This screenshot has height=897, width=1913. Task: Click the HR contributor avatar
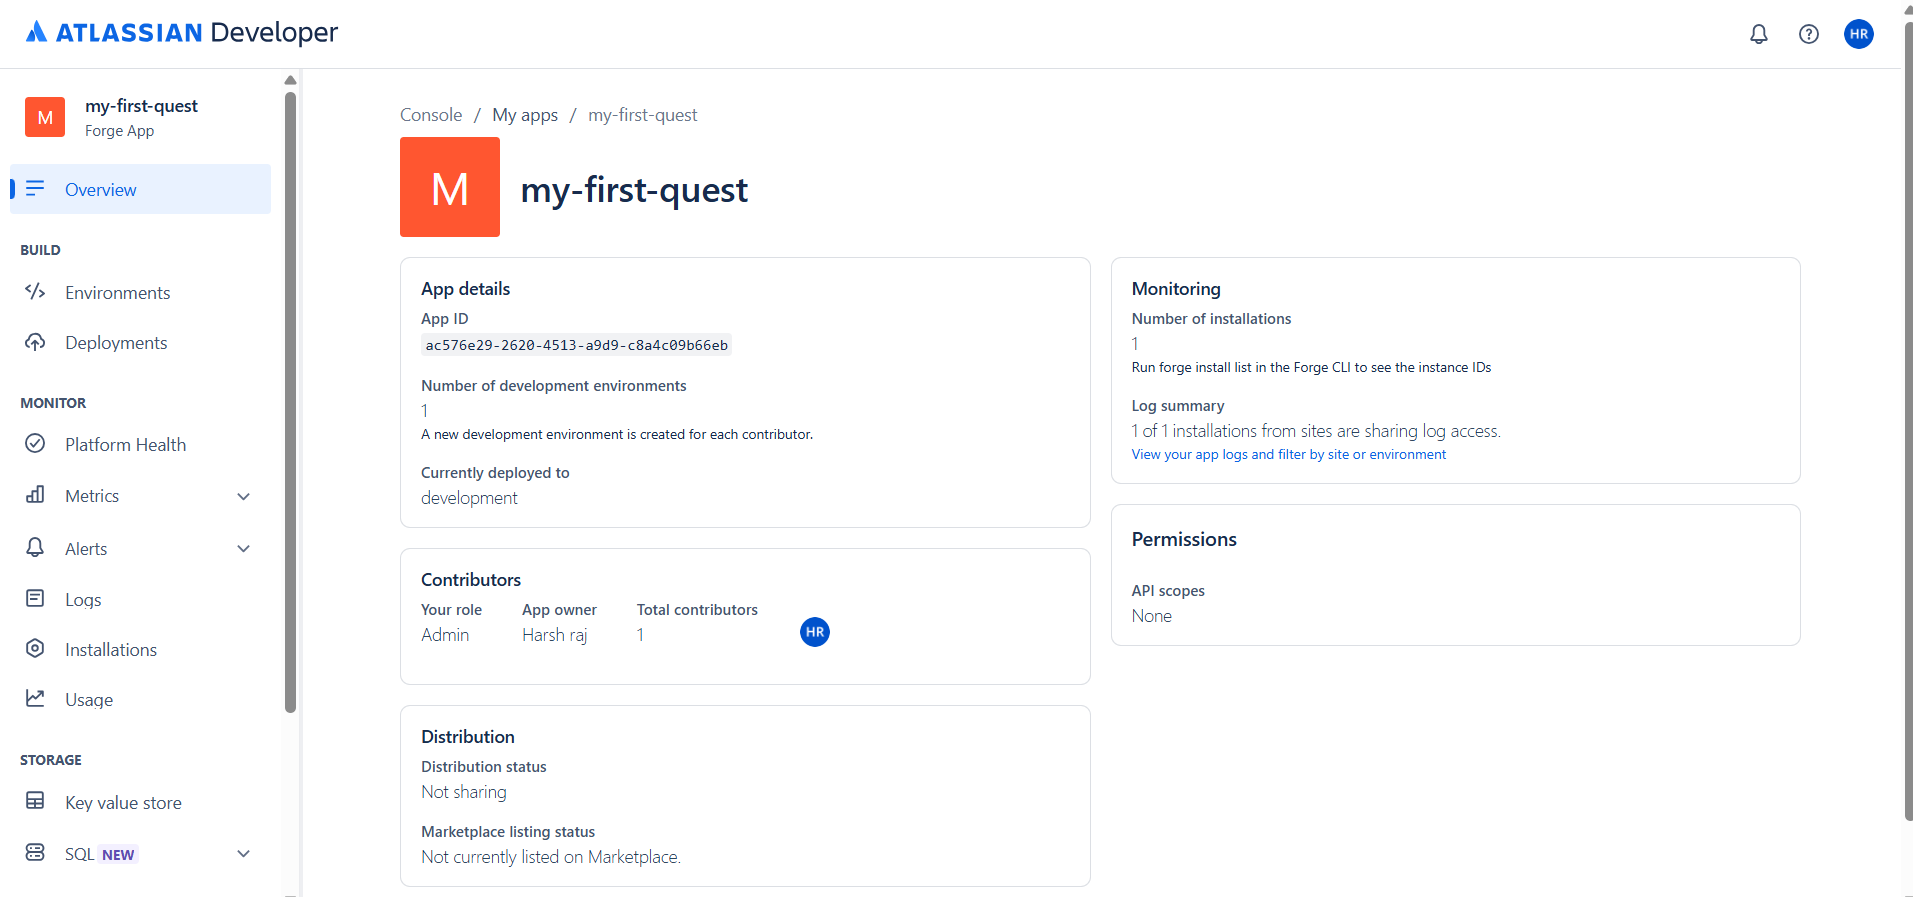[815, 632]
